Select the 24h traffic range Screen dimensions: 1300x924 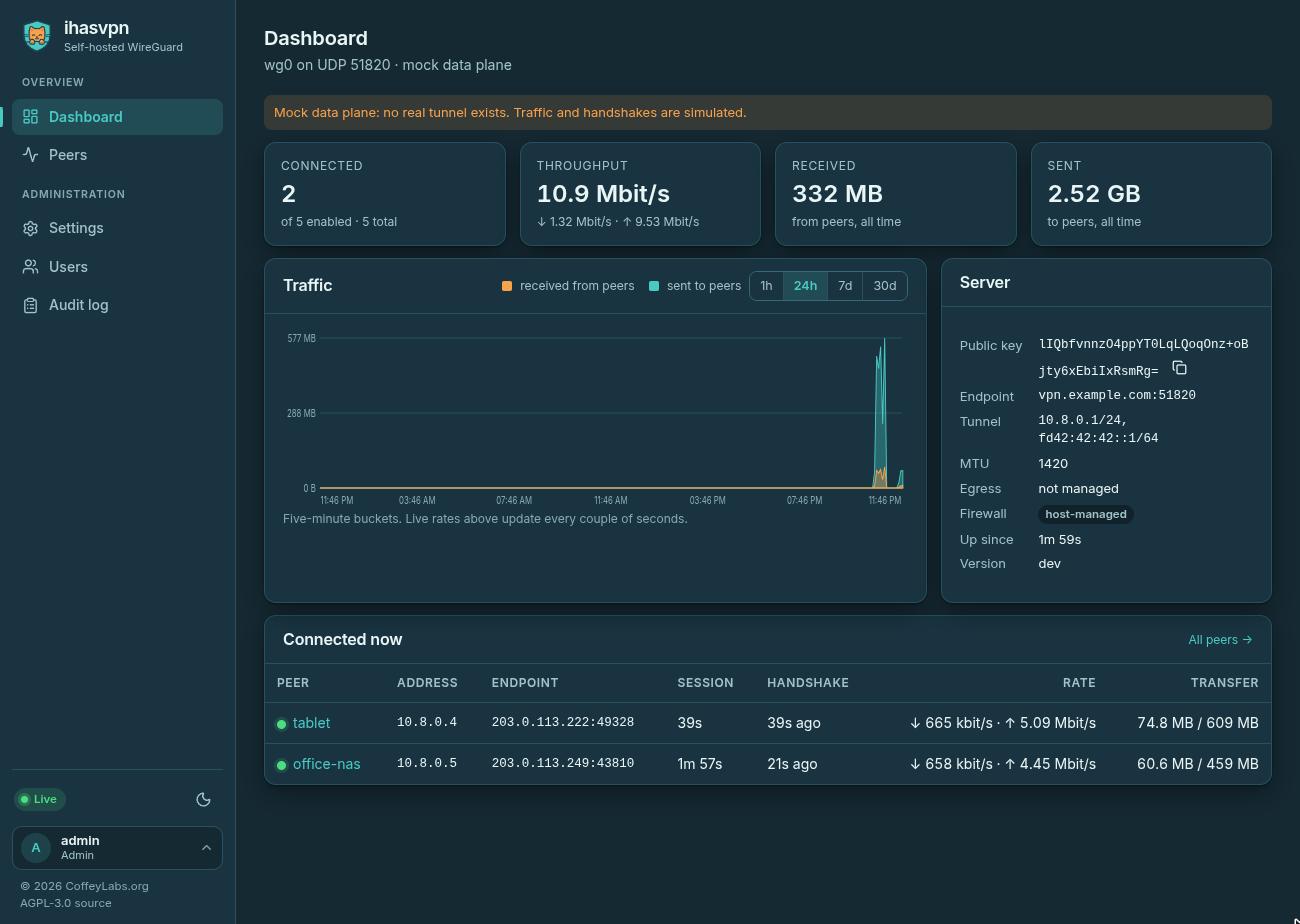805,285
